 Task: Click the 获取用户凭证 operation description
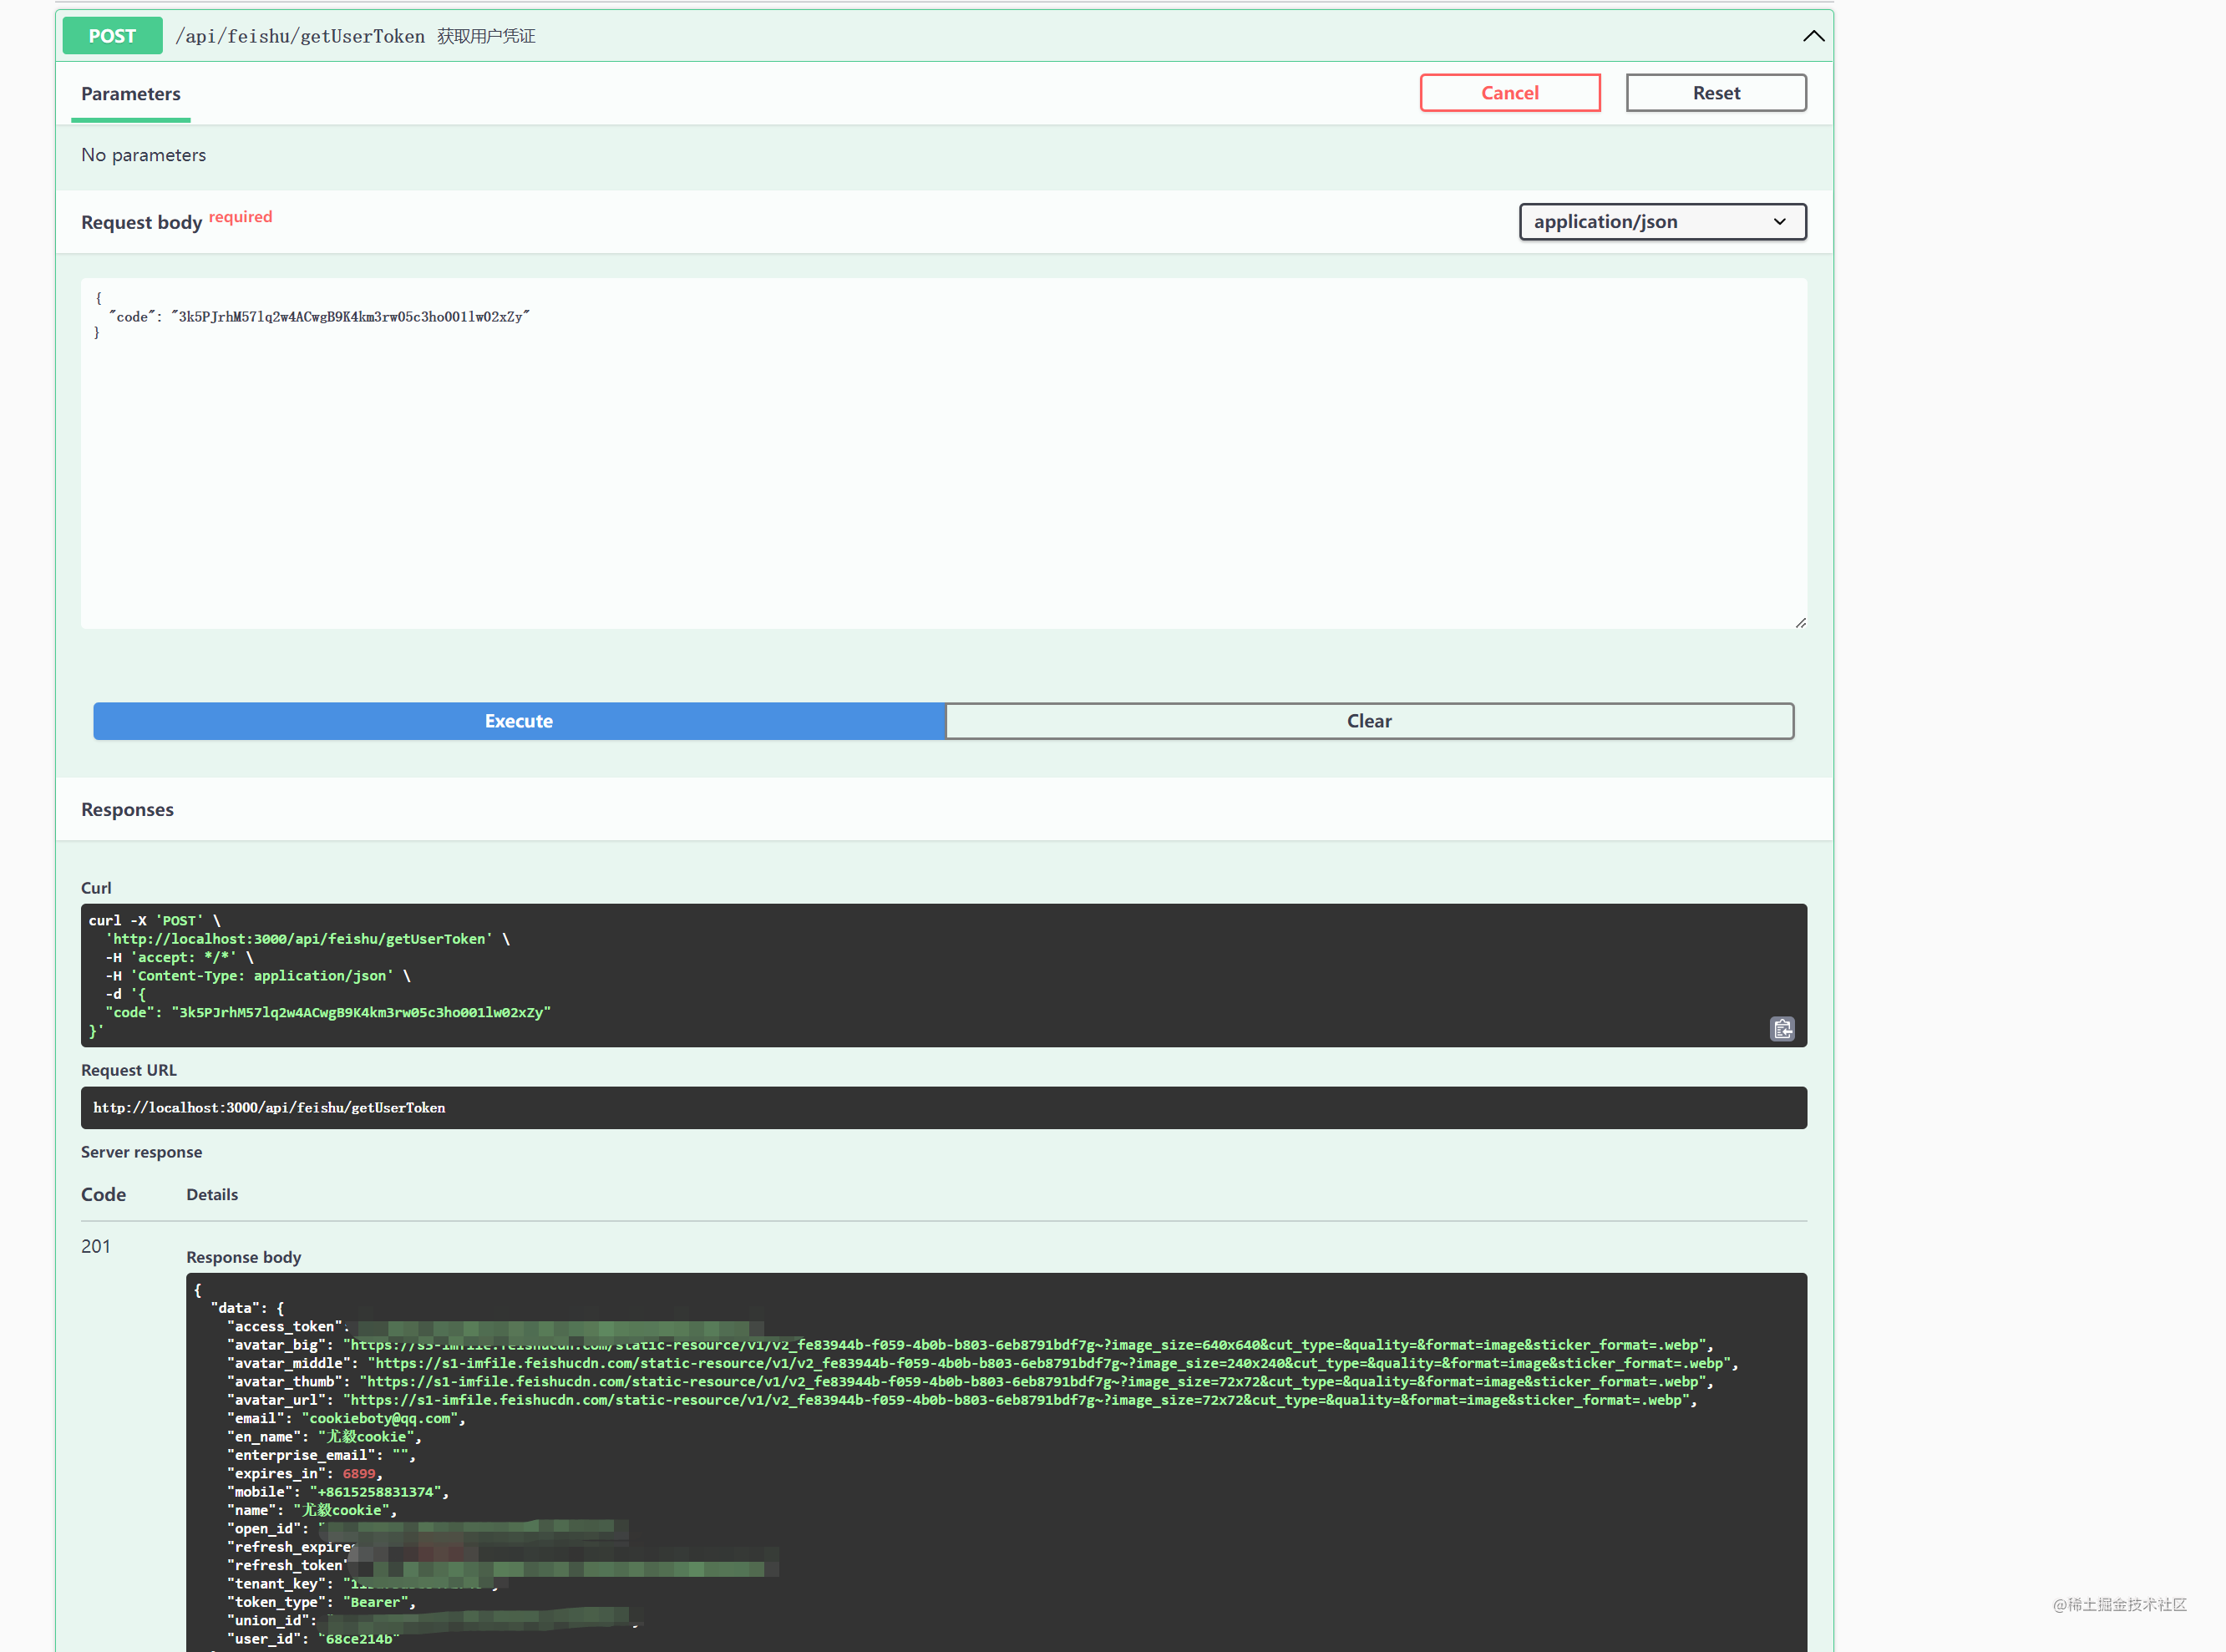coord(486,37)
